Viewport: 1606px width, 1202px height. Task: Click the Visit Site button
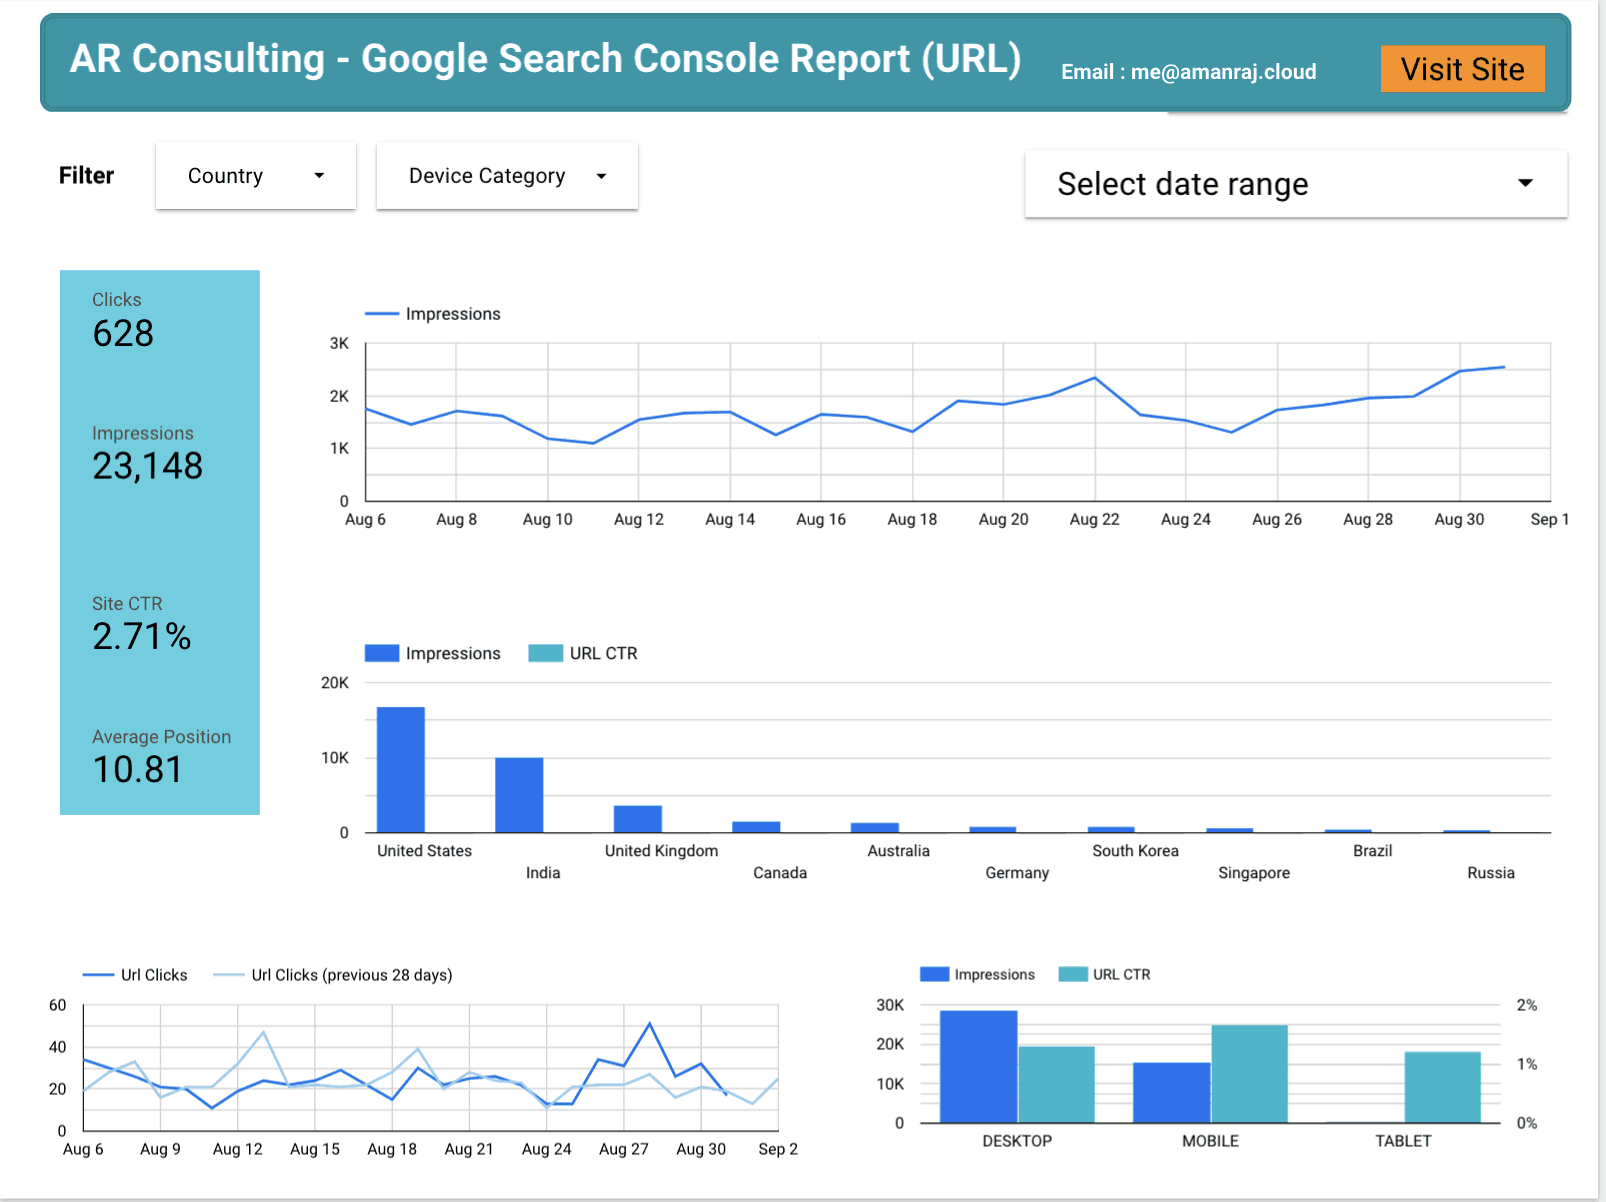coord(1462,69)
